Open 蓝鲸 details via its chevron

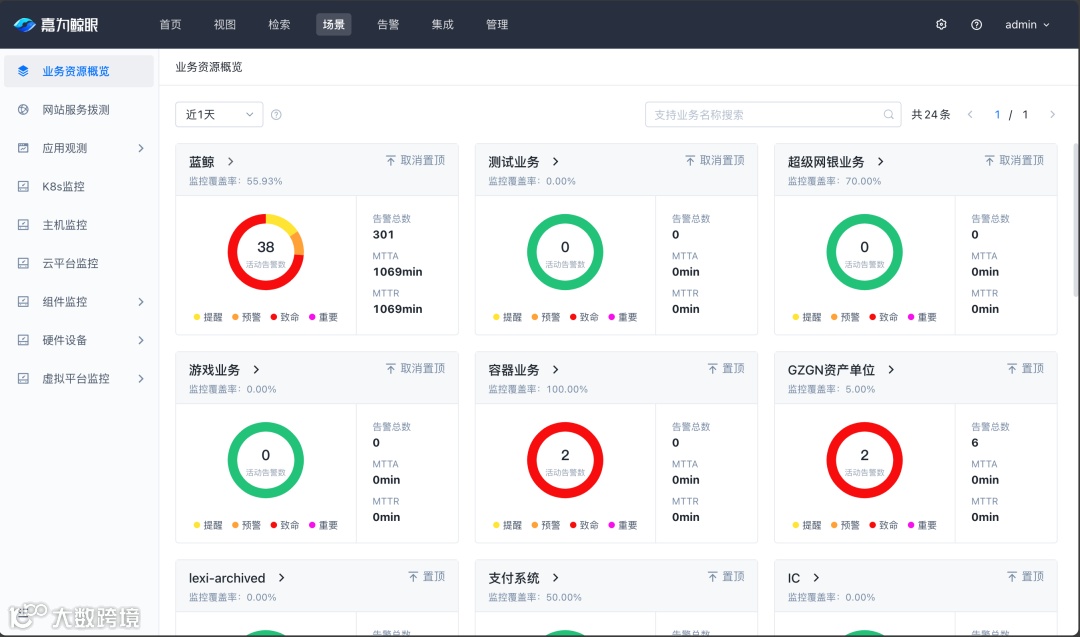coord(231,162)
